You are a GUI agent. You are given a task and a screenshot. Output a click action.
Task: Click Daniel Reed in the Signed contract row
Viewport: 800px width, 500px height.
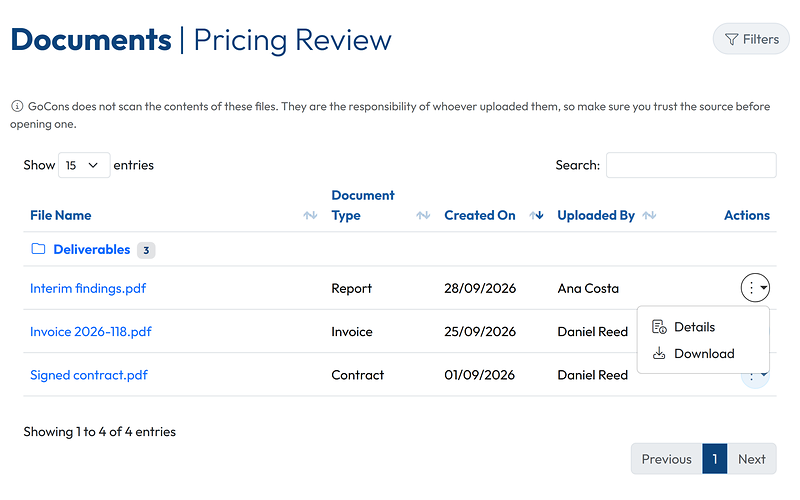tap(593, 376)
